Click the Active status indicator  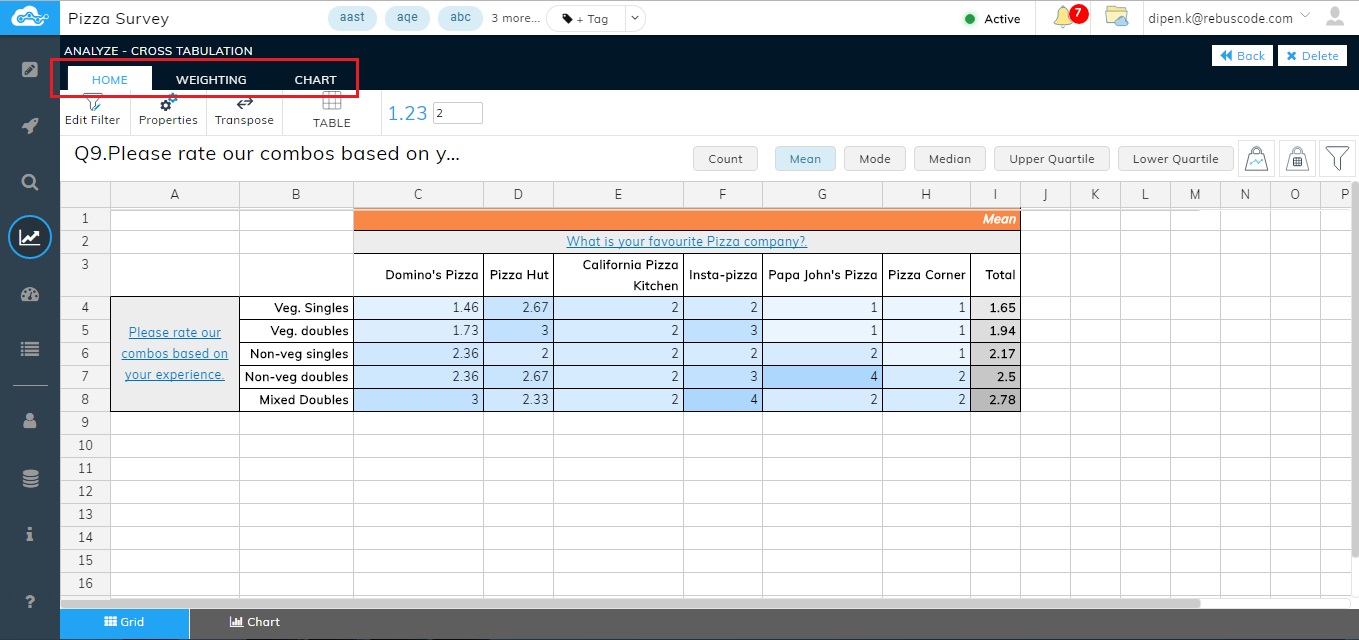click(992, 18)
